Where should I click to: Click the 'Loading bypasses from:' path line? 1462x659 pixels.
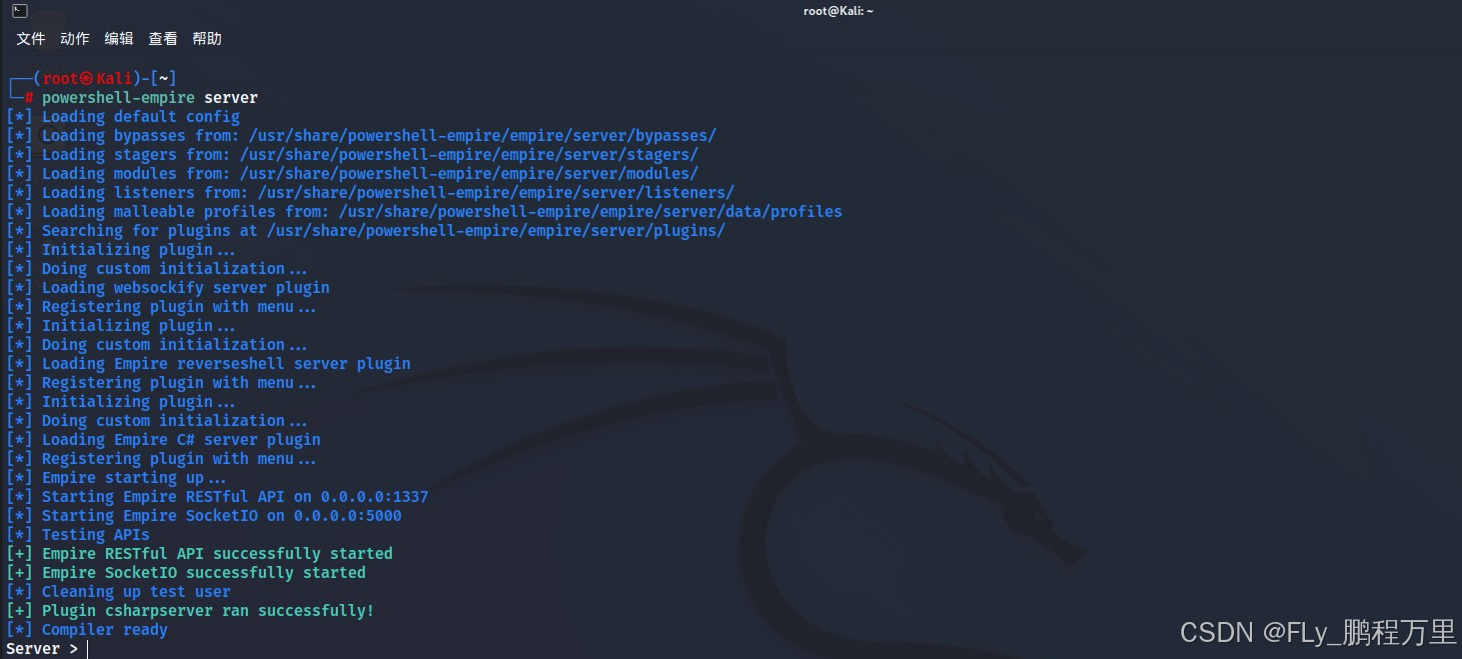[x=362, y=136]
